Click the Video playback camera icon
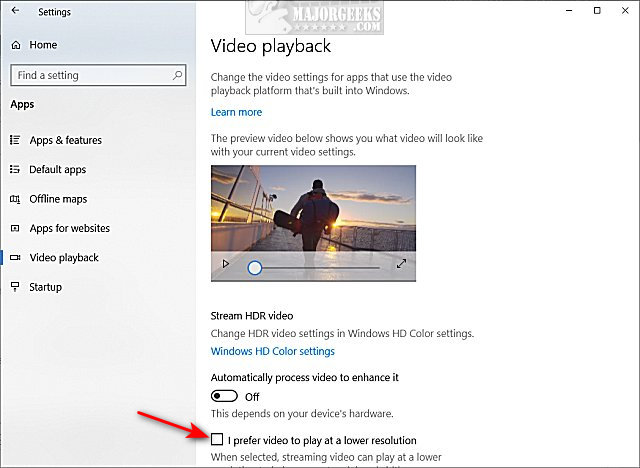This screenshot has height=468, width=640. pyautogui.click(x=15, y=257)
